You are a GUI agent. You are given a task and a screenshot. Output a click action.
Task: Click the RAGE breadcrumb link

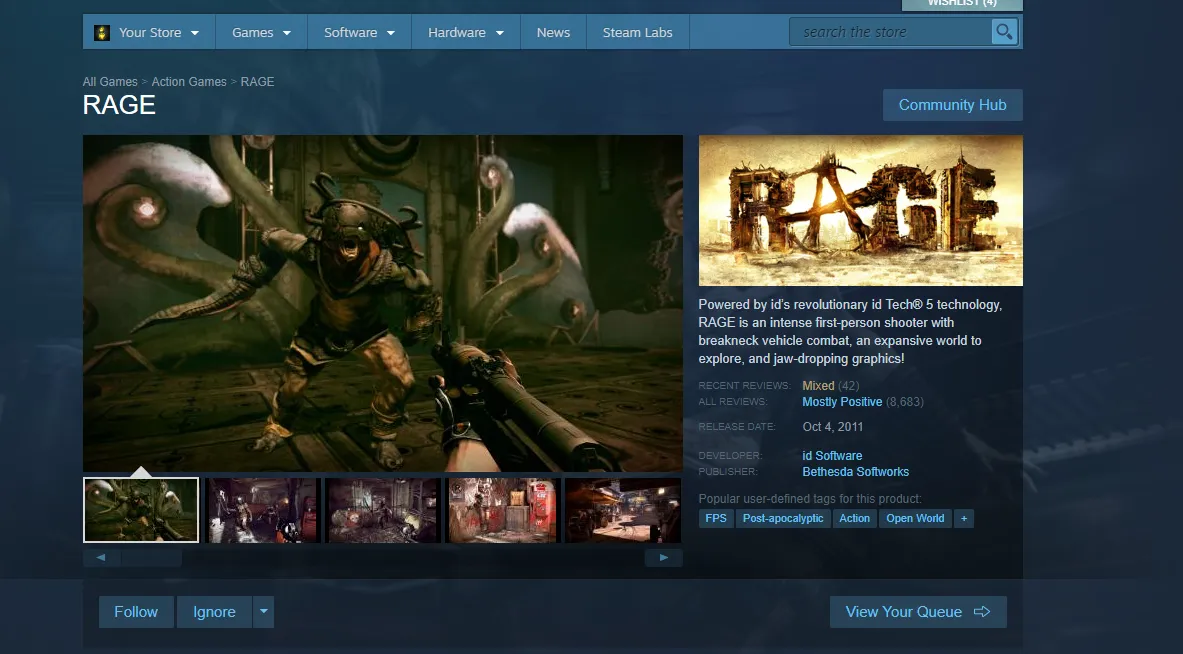coord(257,81)
